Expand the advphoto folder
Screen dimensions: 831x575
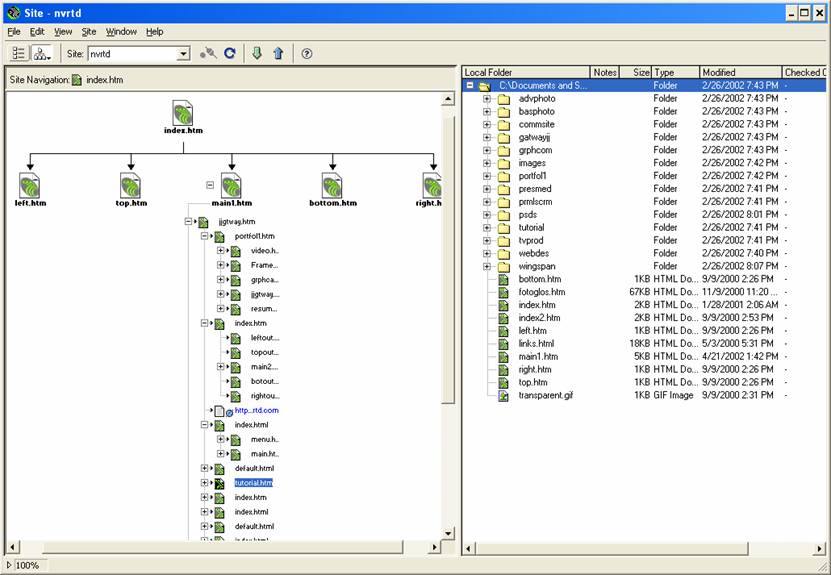click(x=487, y=99)
